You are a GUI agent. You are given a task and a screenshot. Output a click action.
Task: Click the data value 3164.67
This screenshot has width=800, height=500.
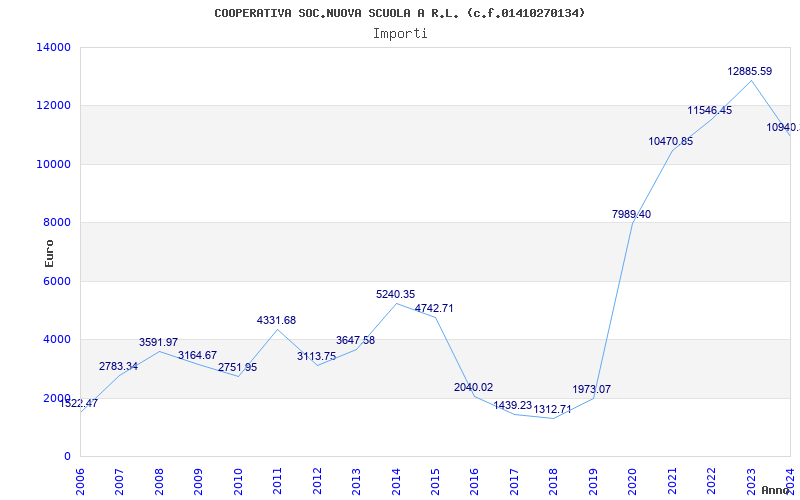coord(197,355)
